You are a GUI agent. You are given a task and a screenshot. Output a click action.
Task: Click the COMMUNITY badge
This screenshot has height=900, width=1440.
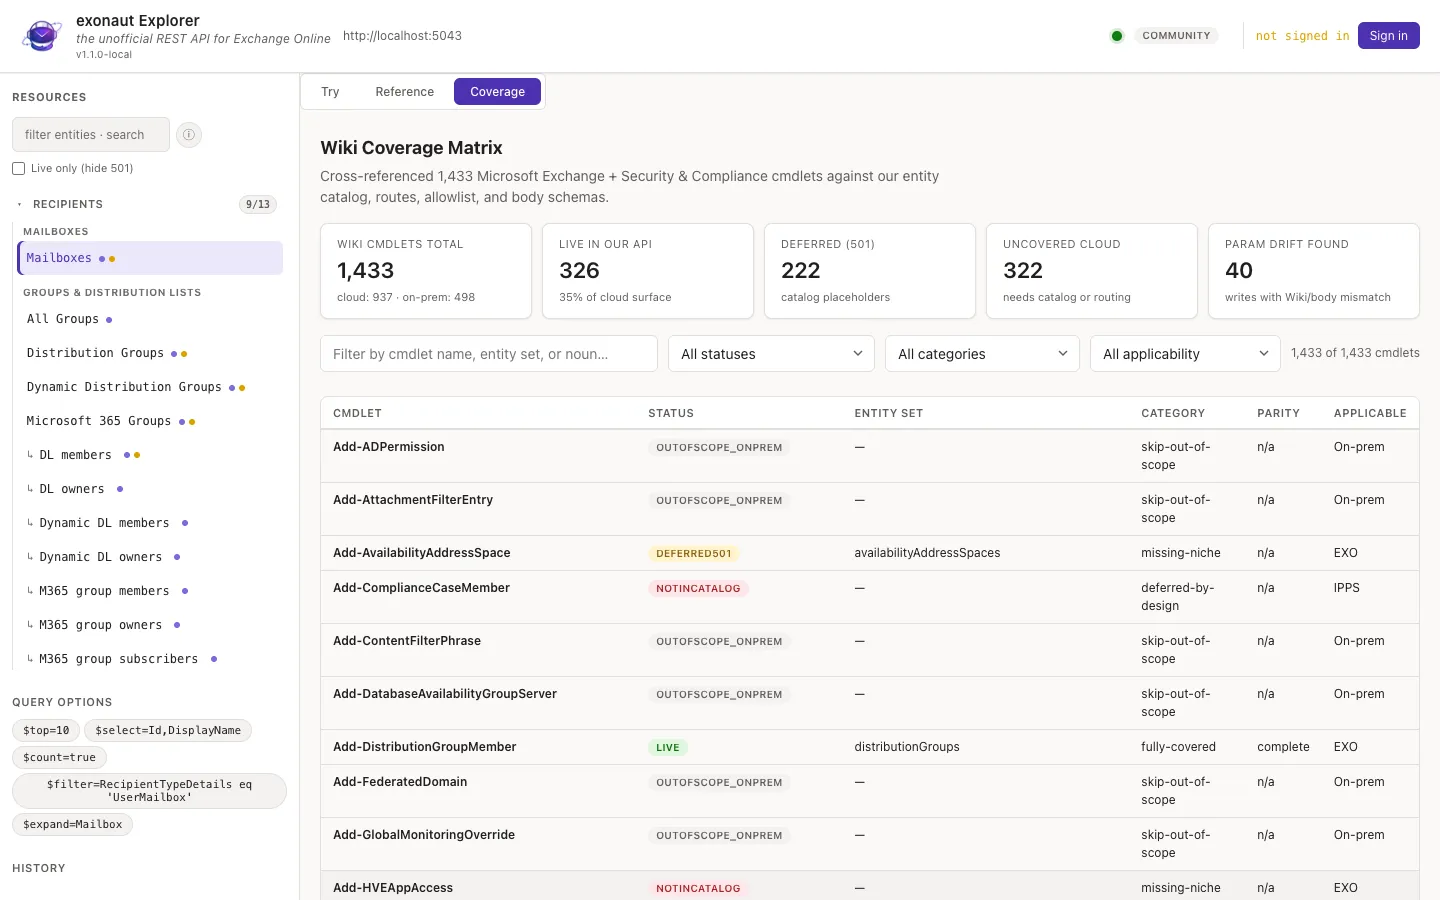(1176, 36)
